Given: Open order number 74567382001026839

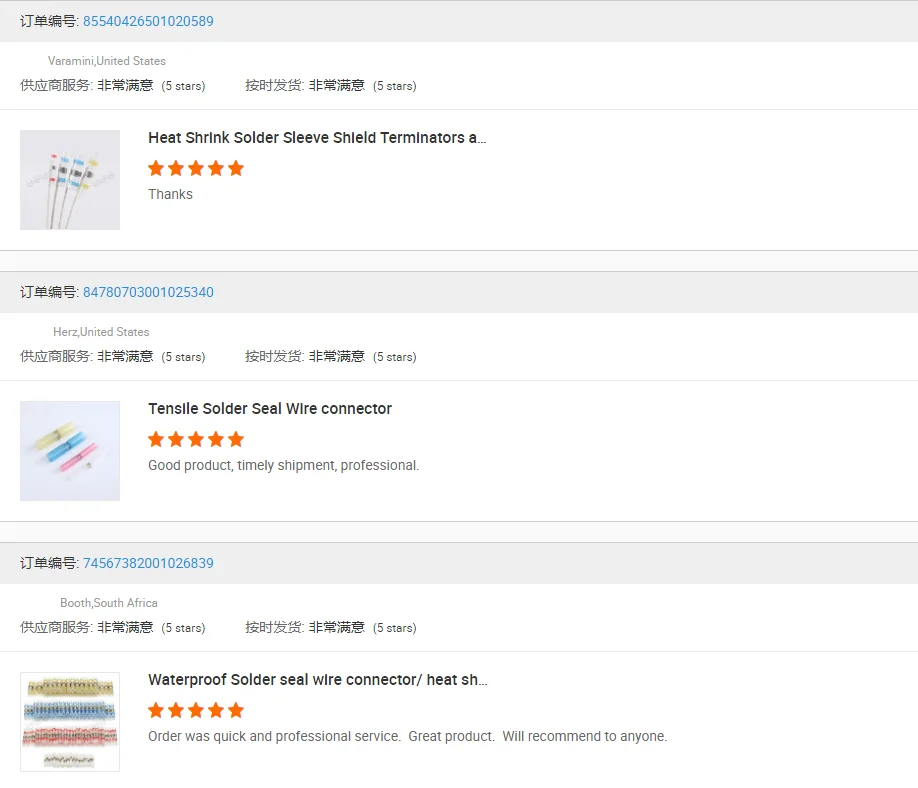Looking at the screenshot, I should coord(148,563).
